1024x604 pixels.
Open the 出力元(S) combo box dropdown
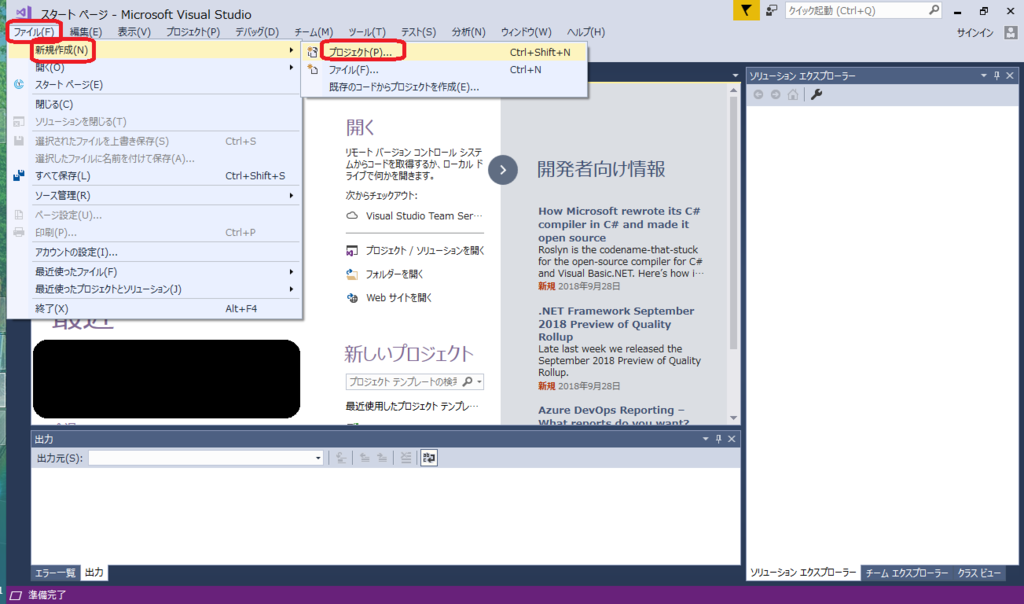tap(318, 458)
